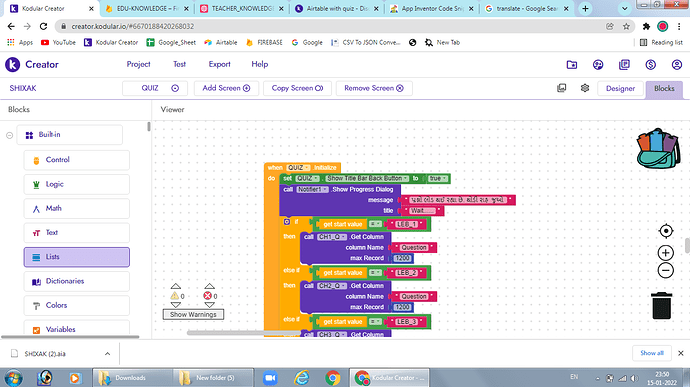The height and width of the screenshot is (387, 690).
Task: Open the projects folder icon in the header
Action: pos(572,65)
